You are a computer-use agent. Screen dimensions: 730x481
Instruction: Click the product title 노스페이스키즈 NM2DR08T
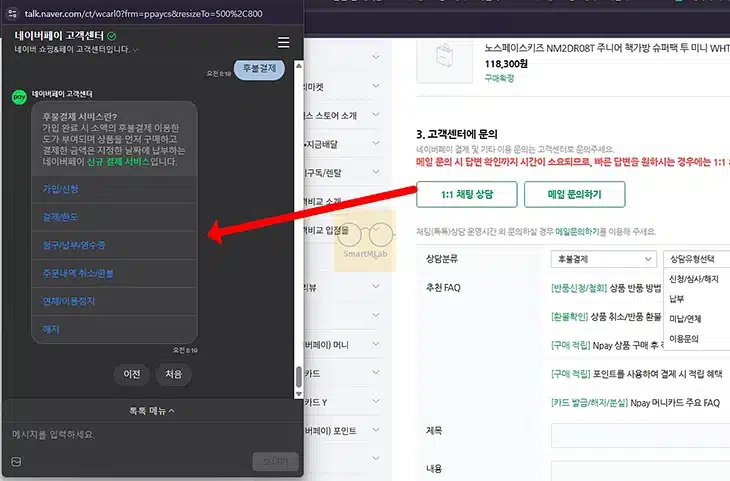point(607,48)
